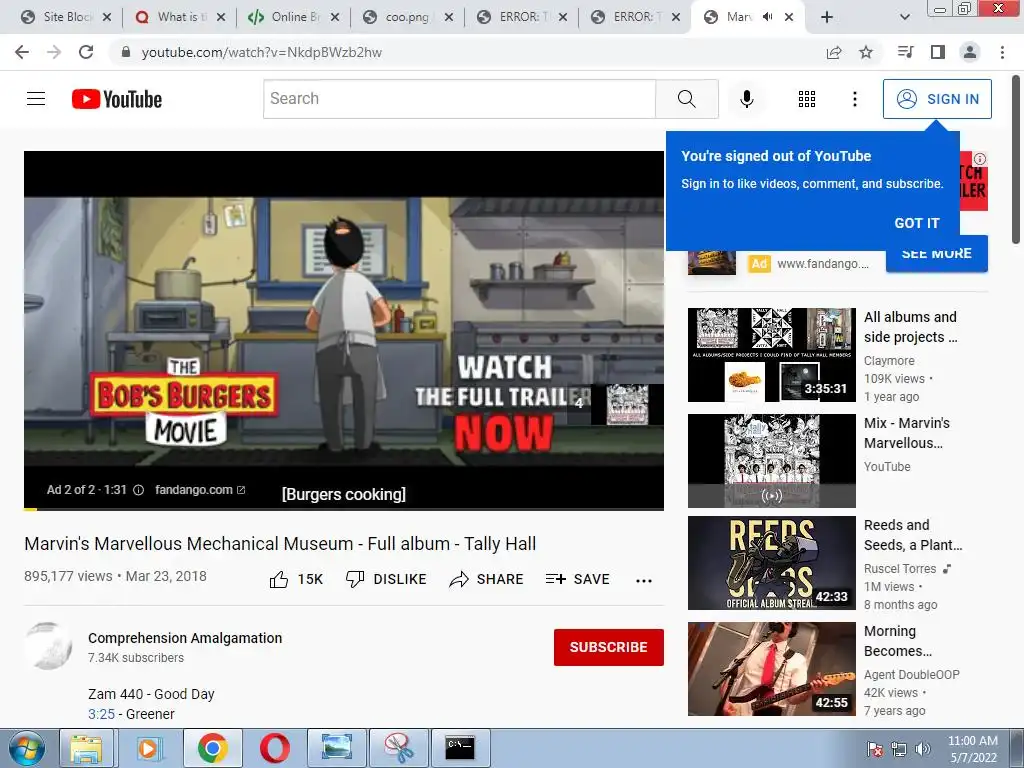Open the Ruscel Torres channel name
The image size is (1024, 768).
tap(900, 569)
